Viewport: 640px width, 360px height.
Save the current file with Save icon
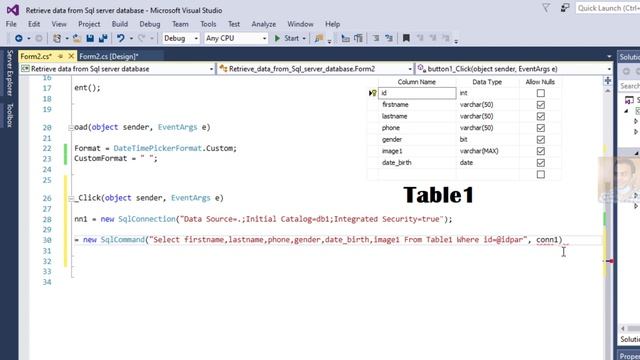pyautogui.click(x=90, y=38)
